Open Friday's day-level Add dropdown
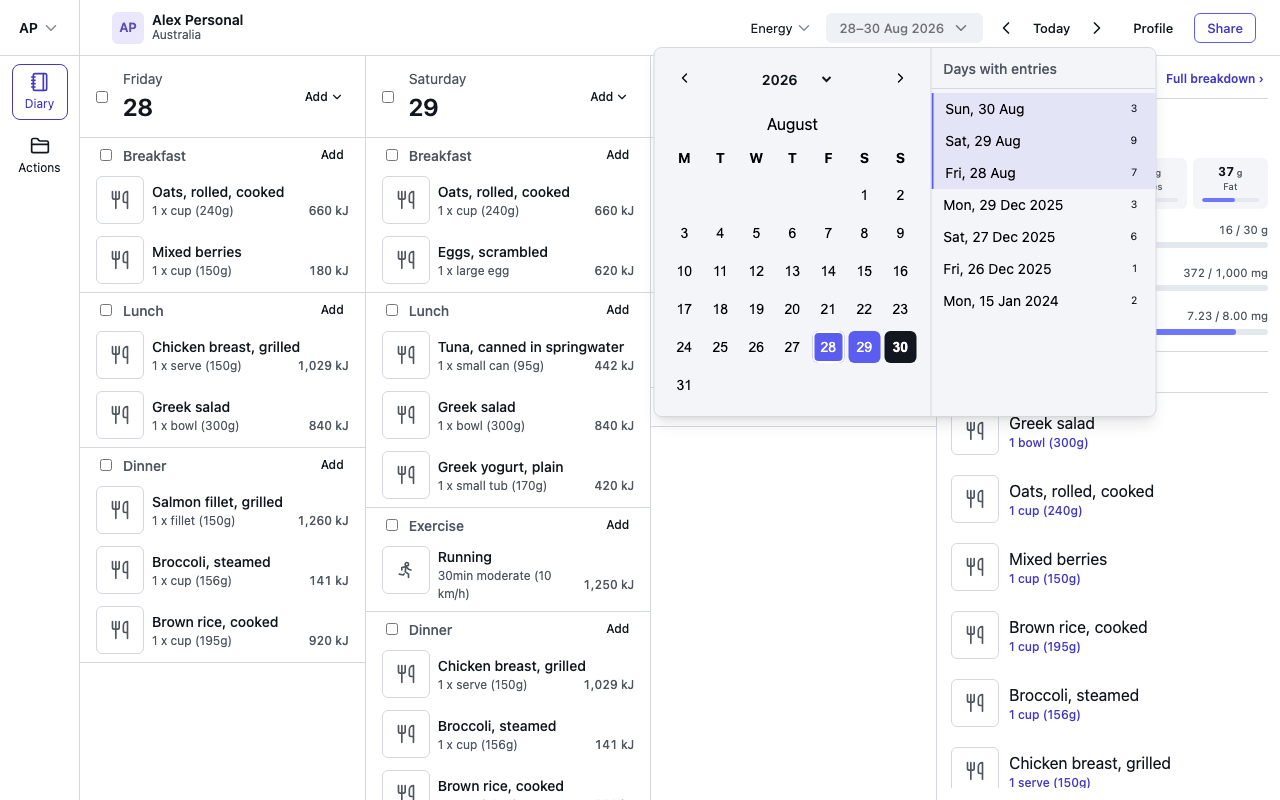The width and height of the screenshot is (1280, 800). point(323,97)
